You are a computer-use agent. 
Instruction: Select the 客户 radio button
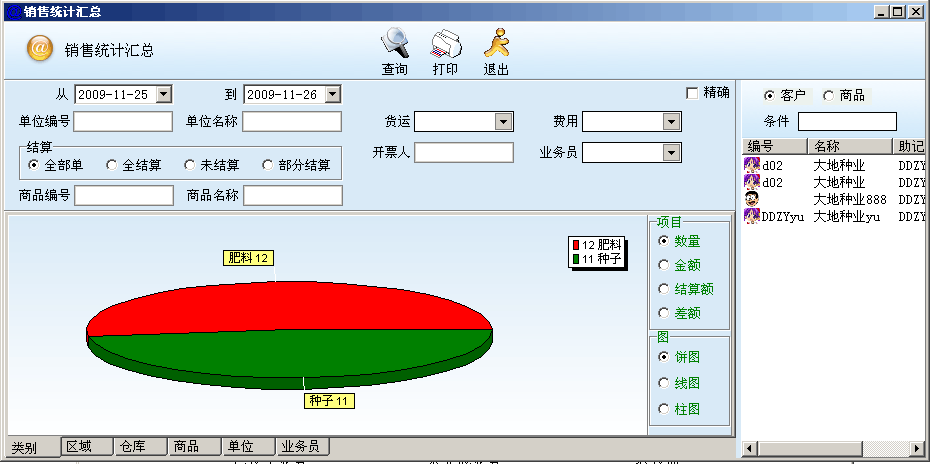click(770, 96)
